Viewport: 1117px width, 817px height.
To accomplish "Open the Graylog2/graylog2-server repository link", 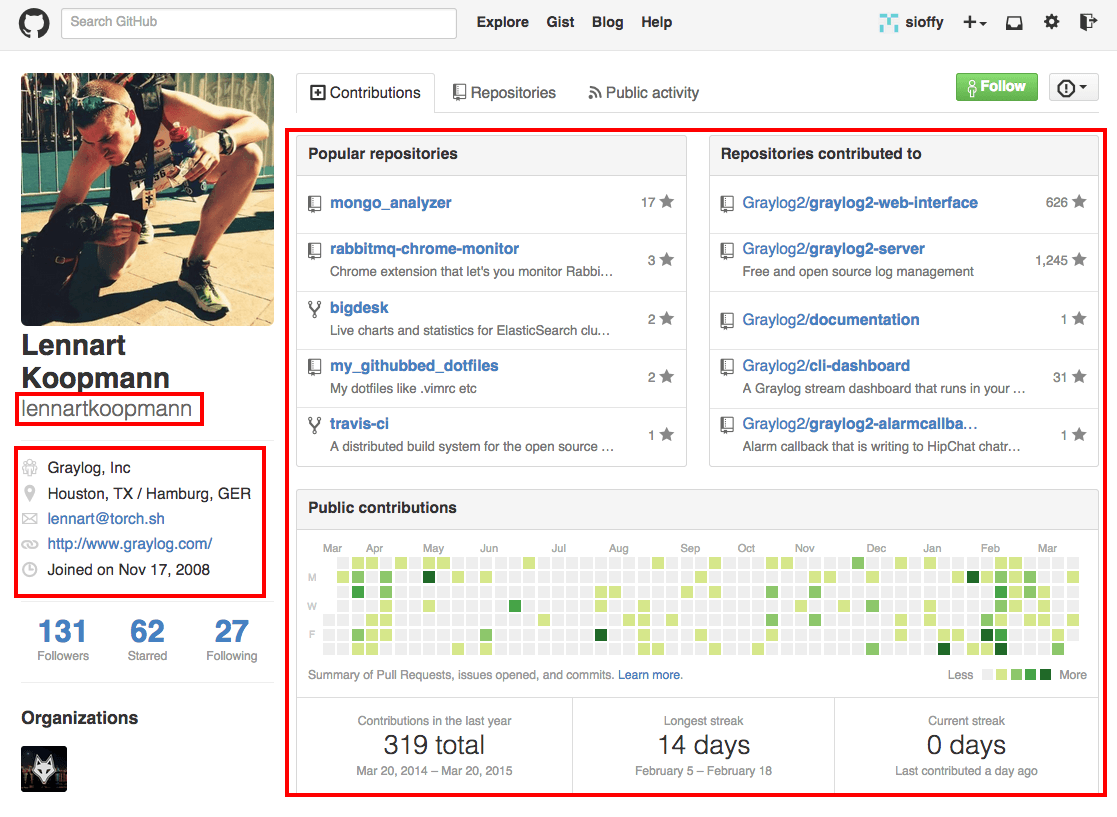I will [x=833, y=249].
